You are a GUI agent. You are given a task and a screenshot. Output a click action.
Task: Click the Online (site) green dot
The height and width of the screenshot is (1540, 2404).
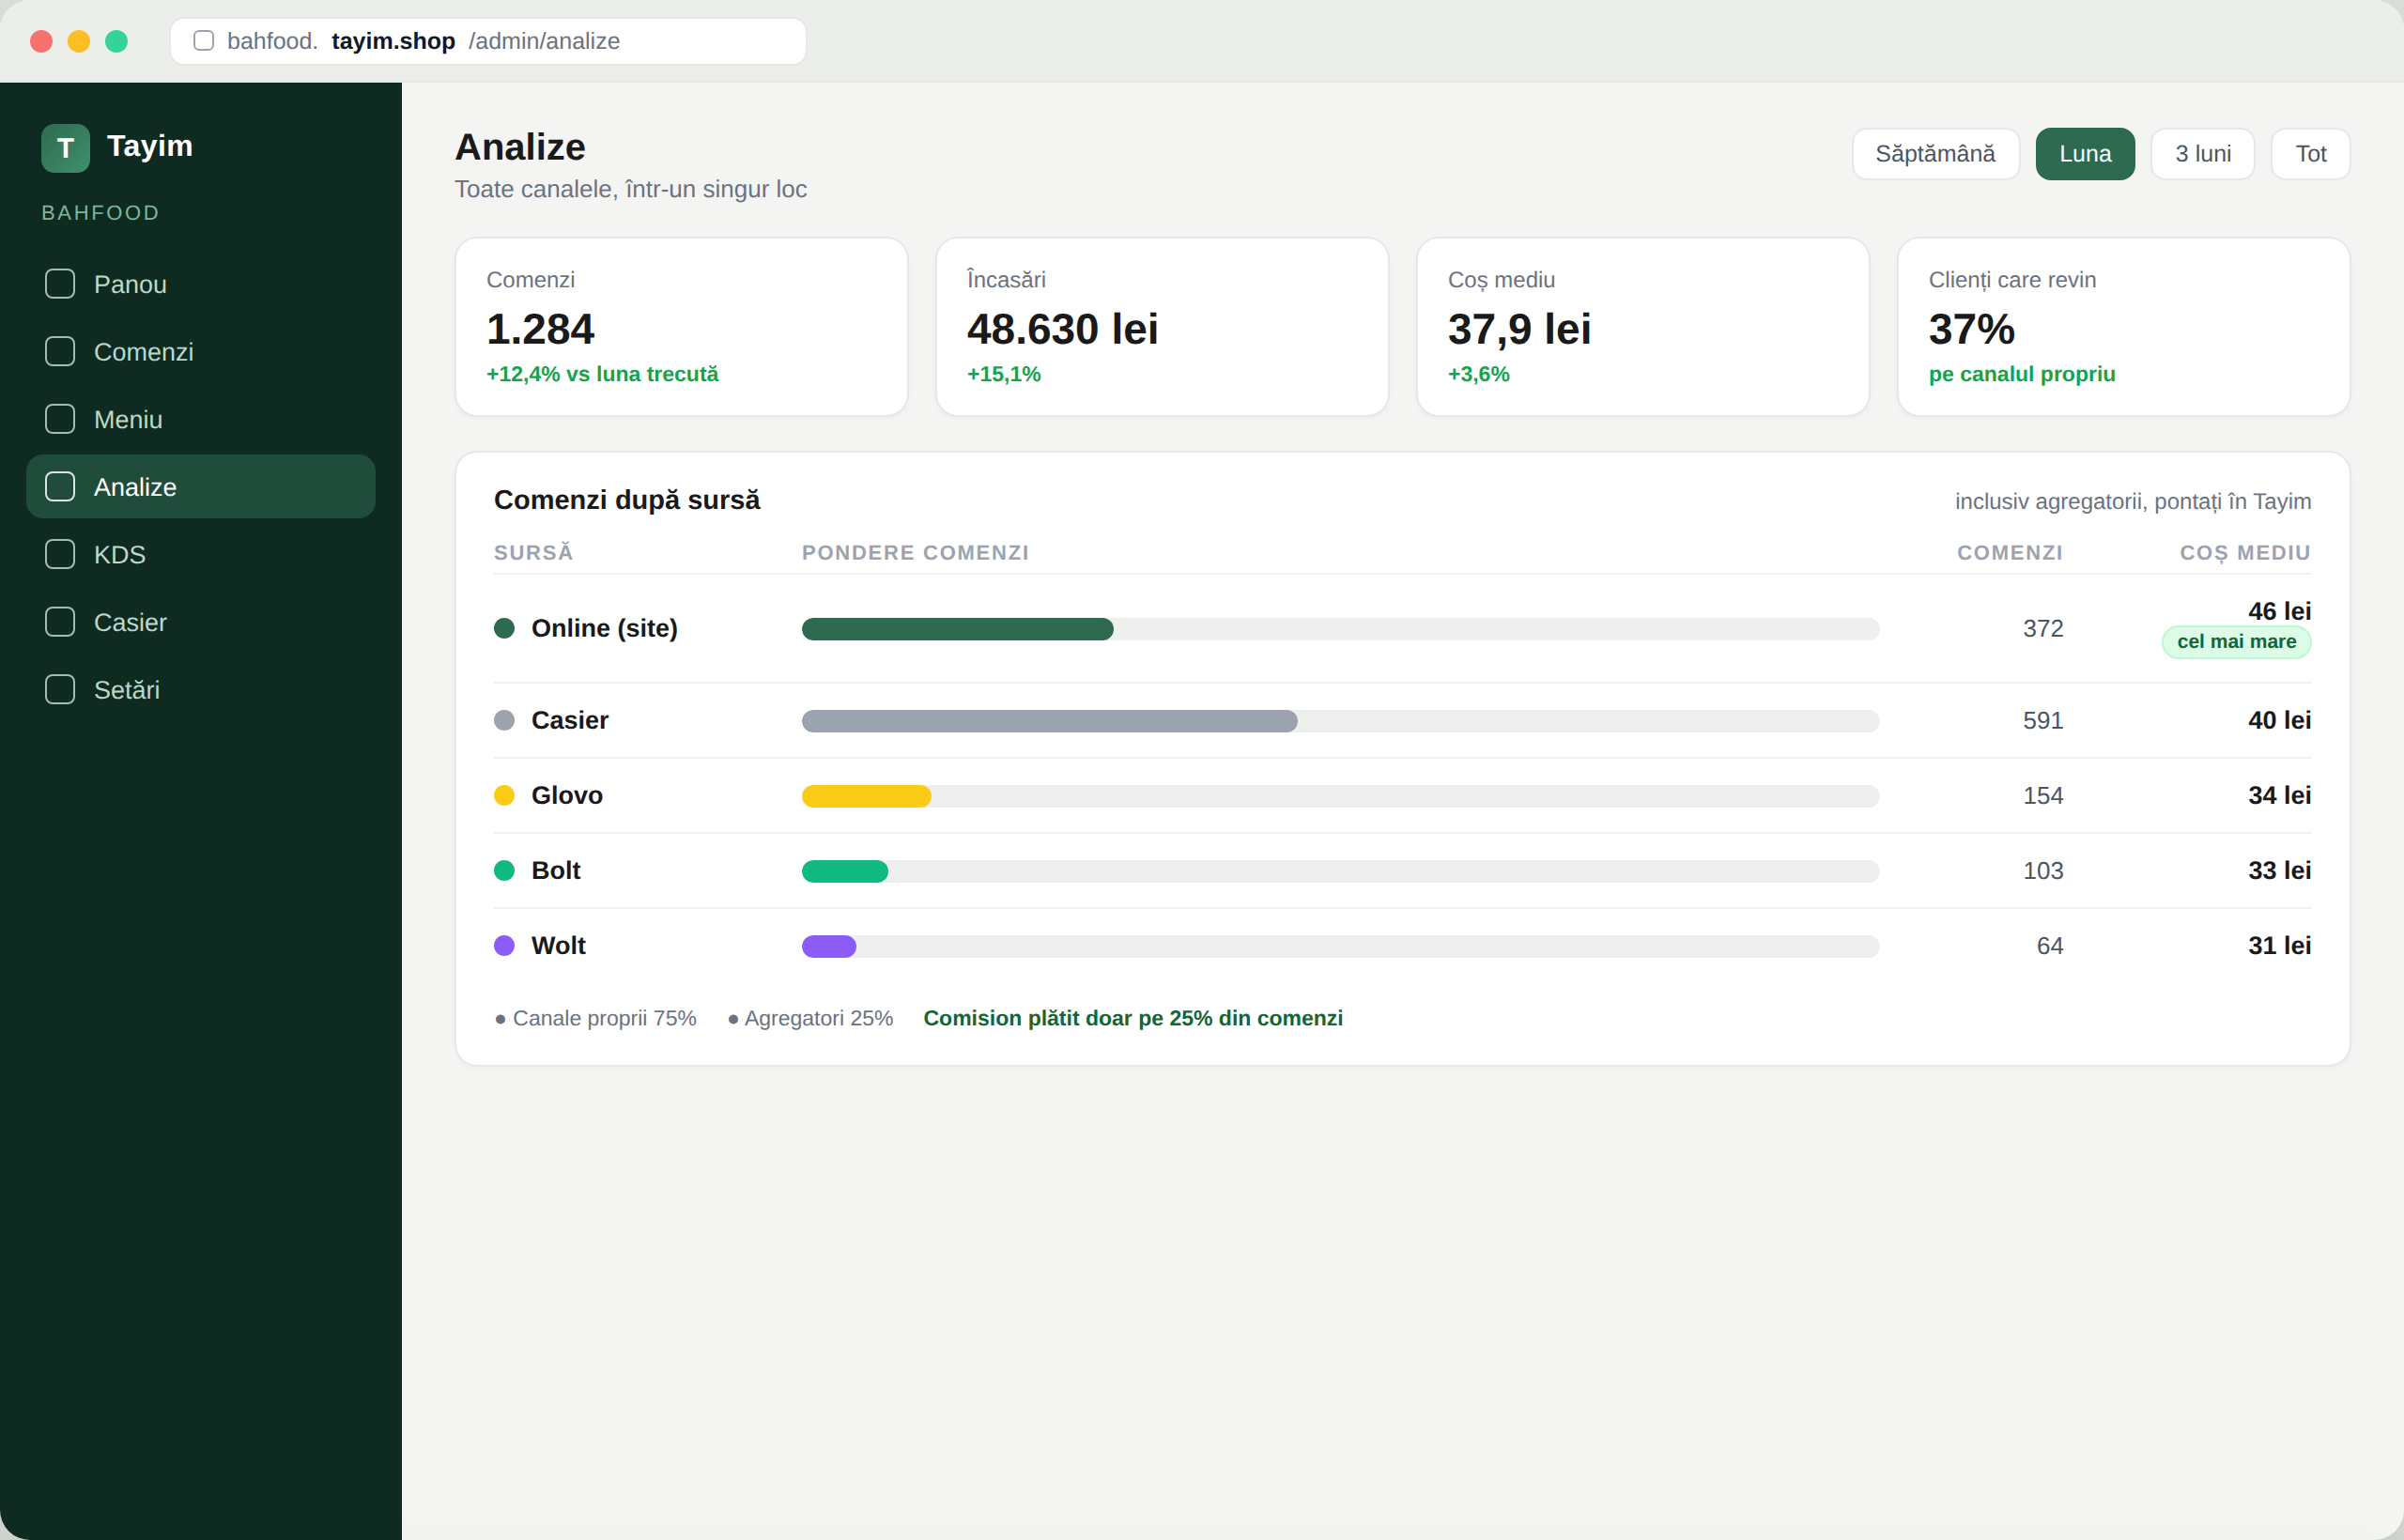(x=504, y=628)
